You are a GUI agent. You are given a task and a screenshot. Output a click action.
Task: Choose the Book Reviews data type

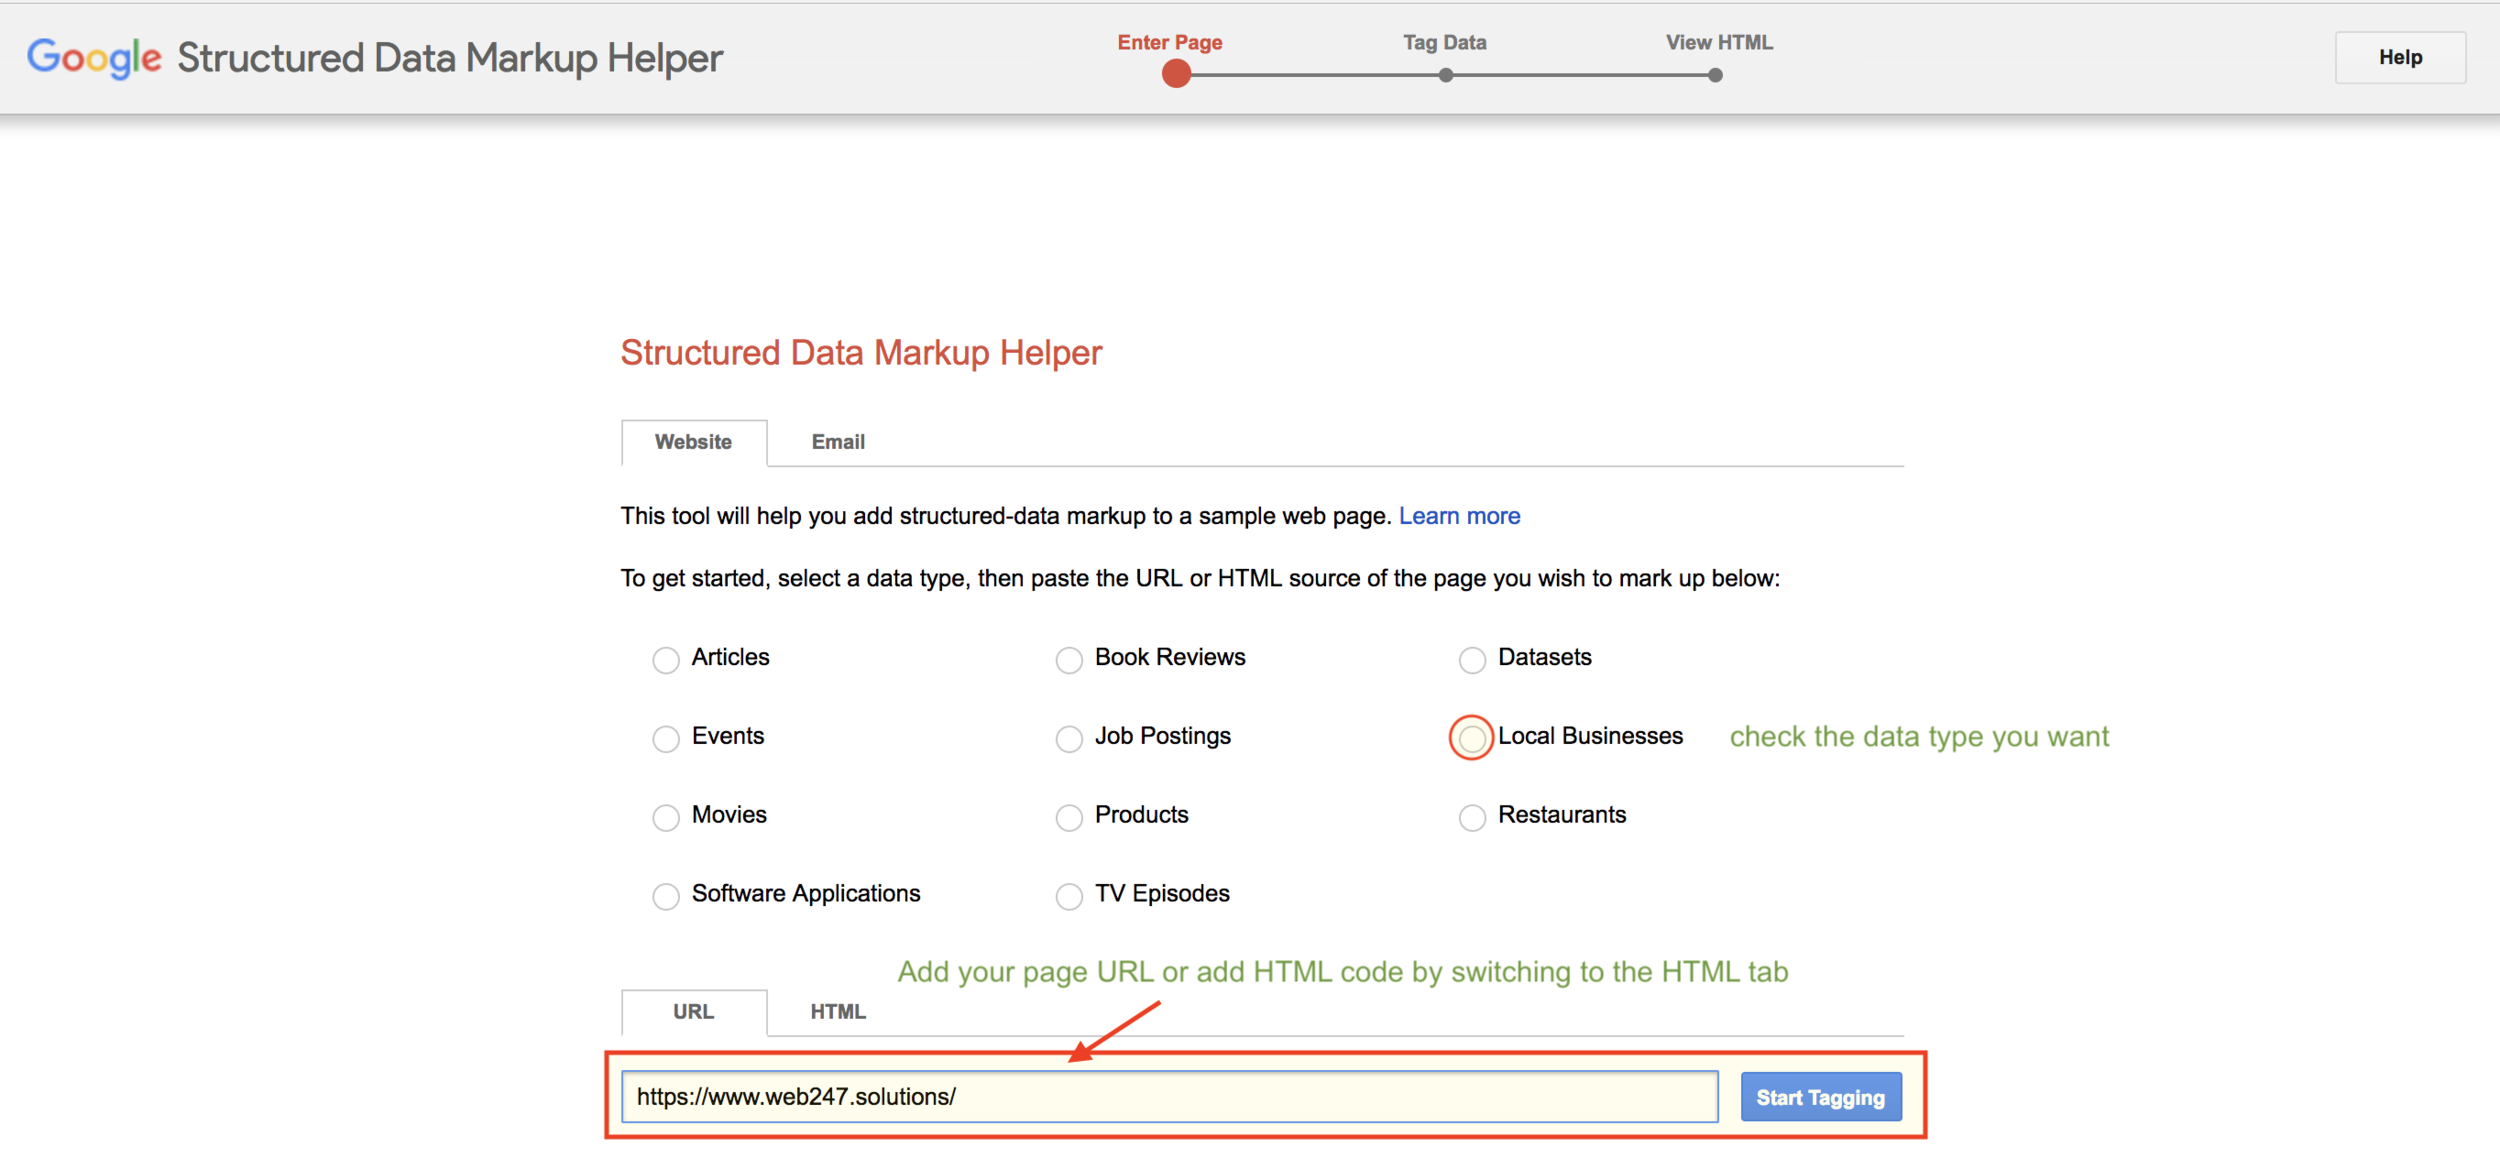(1069, 660)
